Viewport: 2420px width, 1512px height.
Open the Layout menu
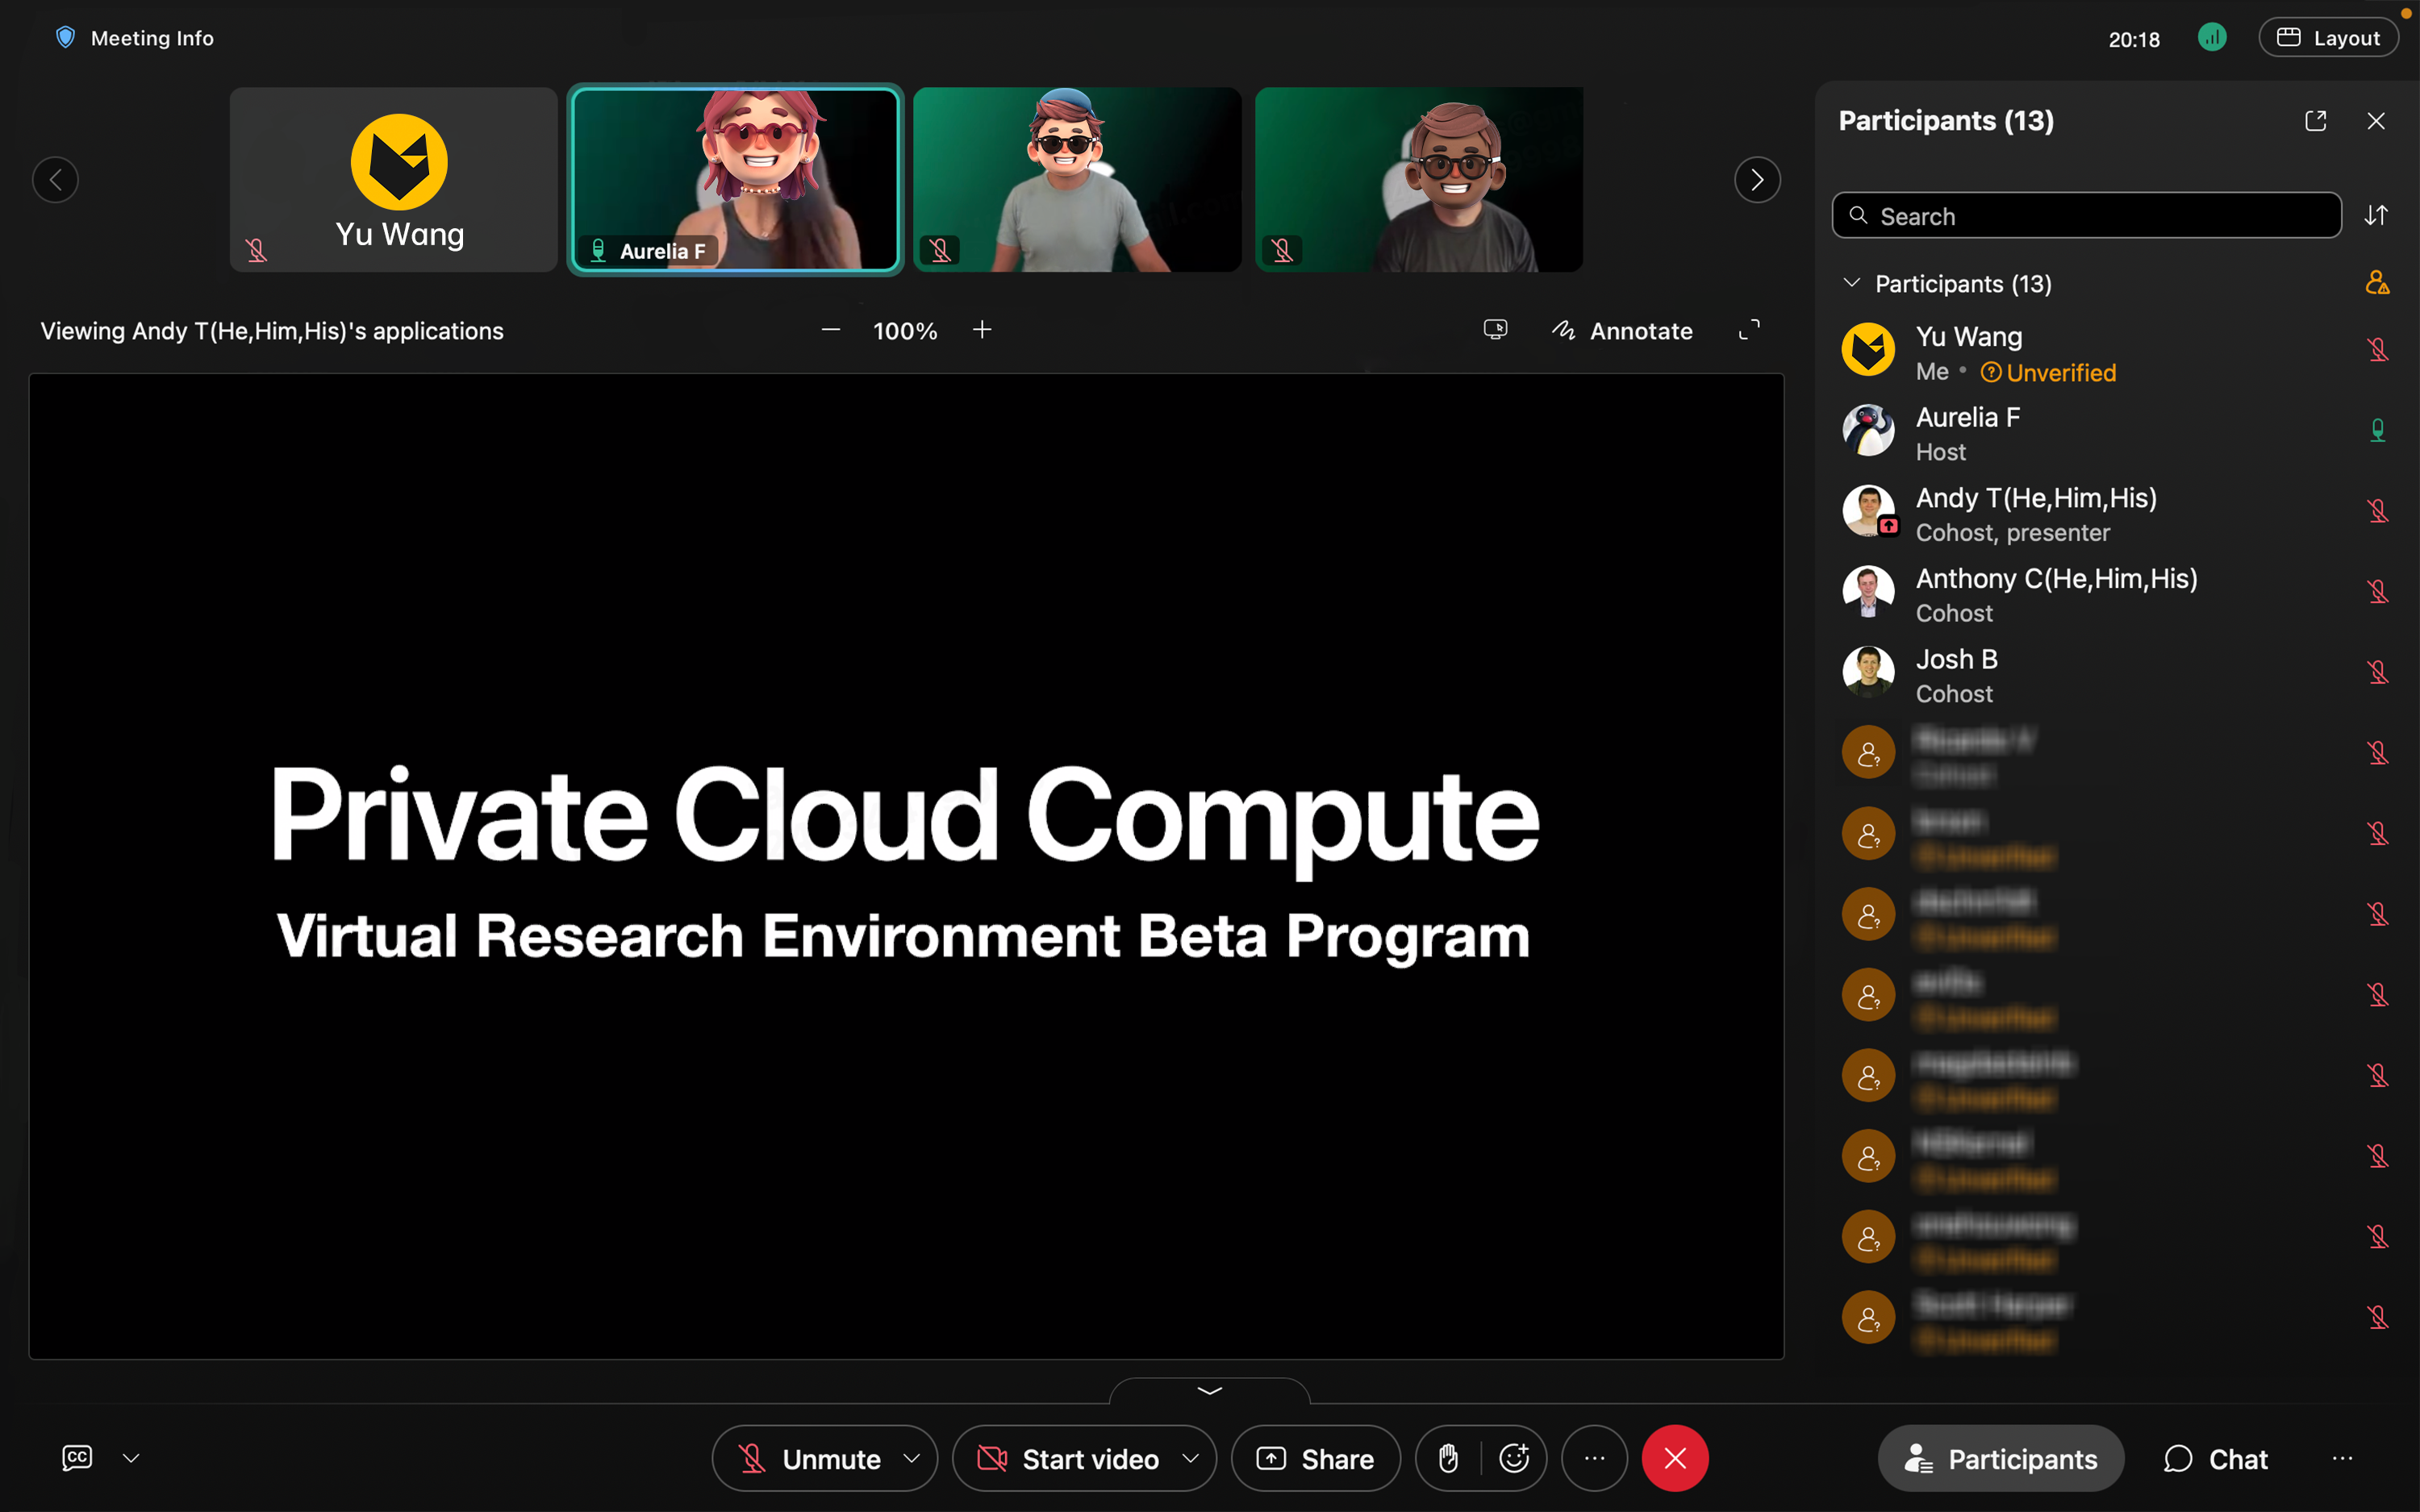pyautogui.click(x=2328, y=38)
